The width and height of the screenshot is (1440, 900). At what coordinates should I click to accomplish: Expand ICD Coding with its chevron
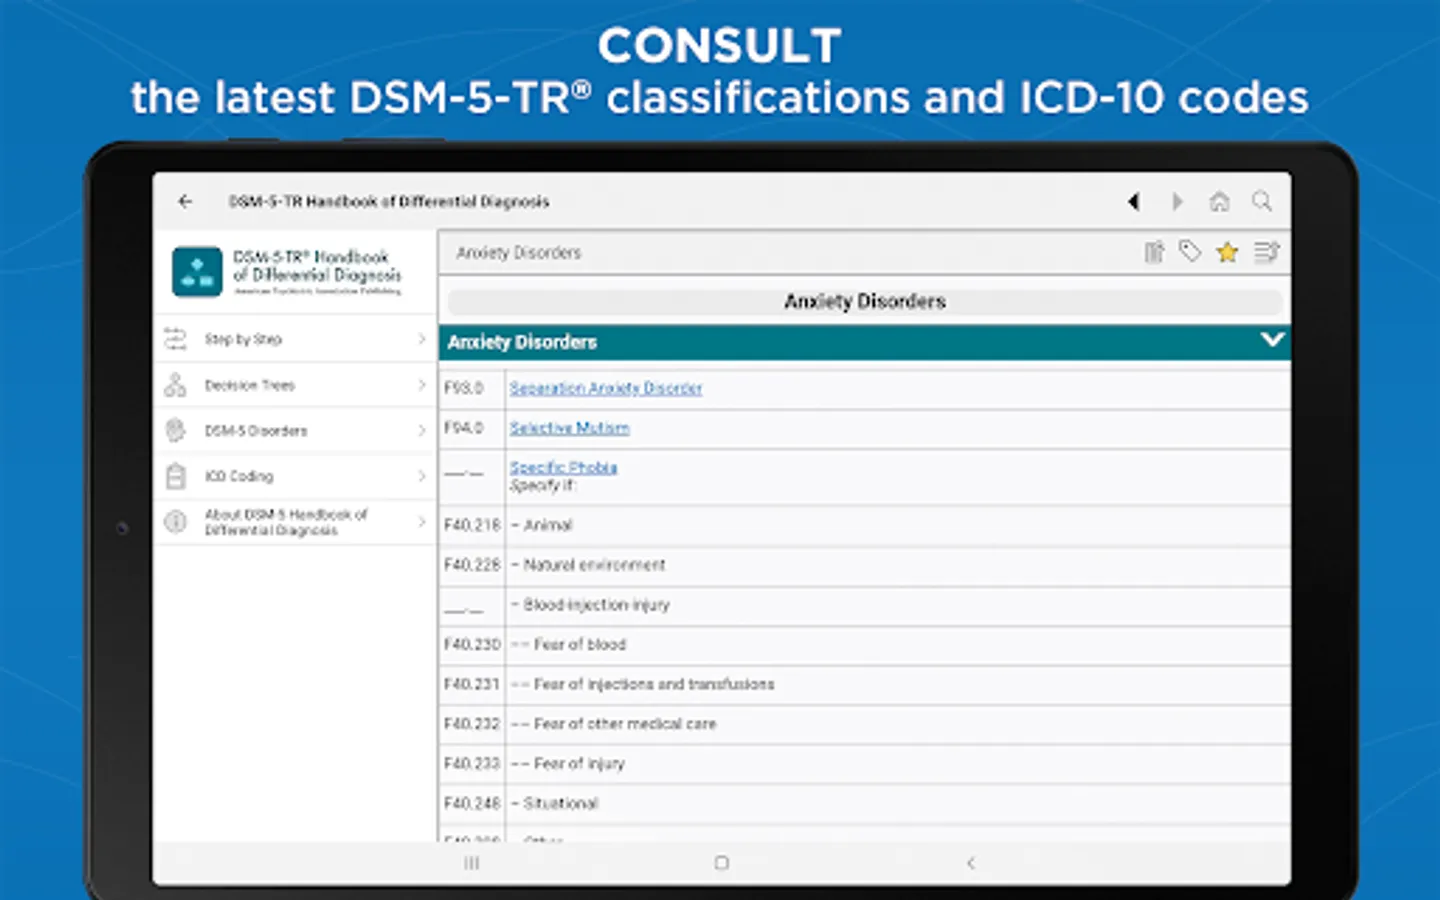point(422,476)
